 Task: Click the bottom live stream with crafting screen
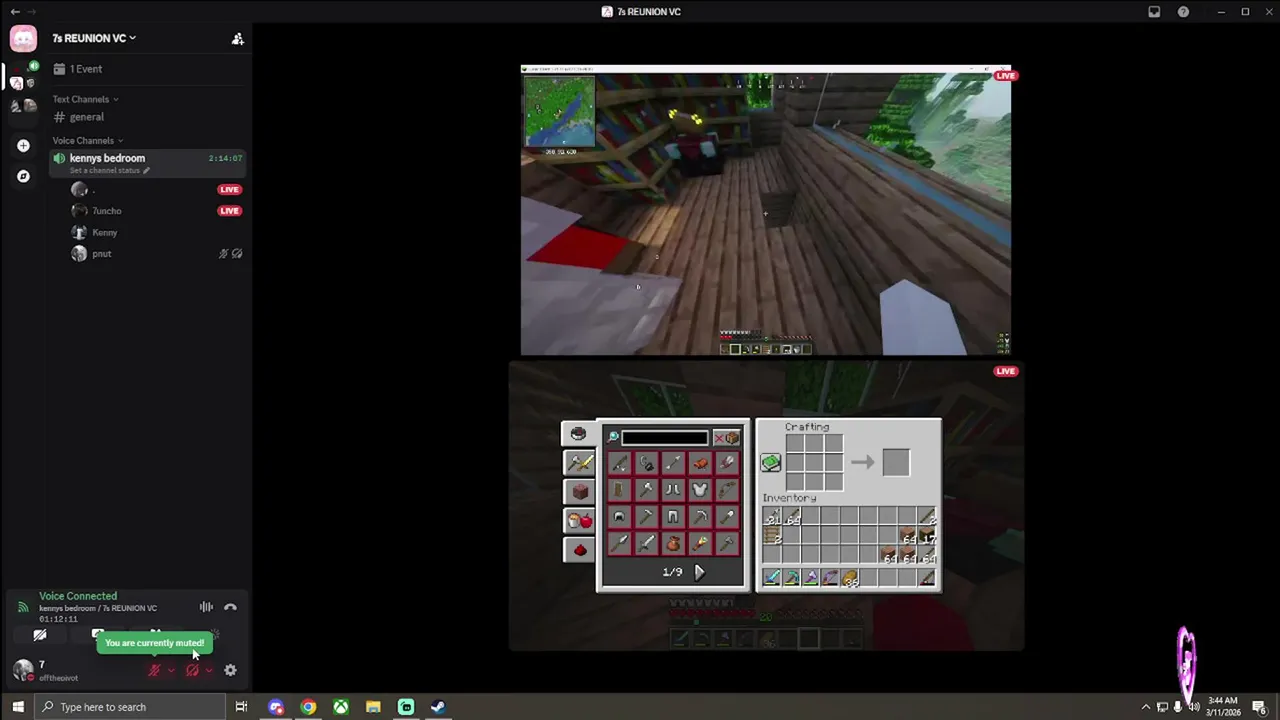point(766,506)
